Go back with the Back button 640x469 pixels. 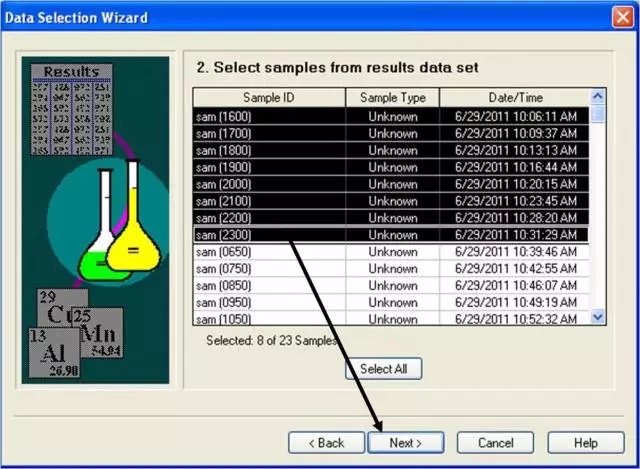pyautogui.click(x=325, y=442)
